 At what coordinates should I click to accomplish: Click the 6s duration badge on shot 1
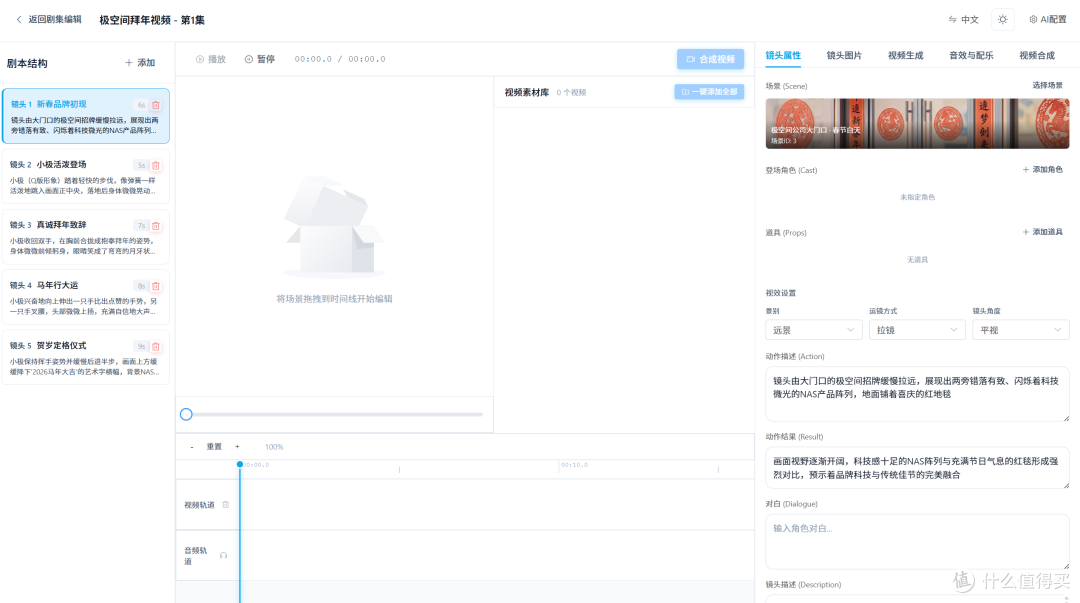[x=141, y=105]
